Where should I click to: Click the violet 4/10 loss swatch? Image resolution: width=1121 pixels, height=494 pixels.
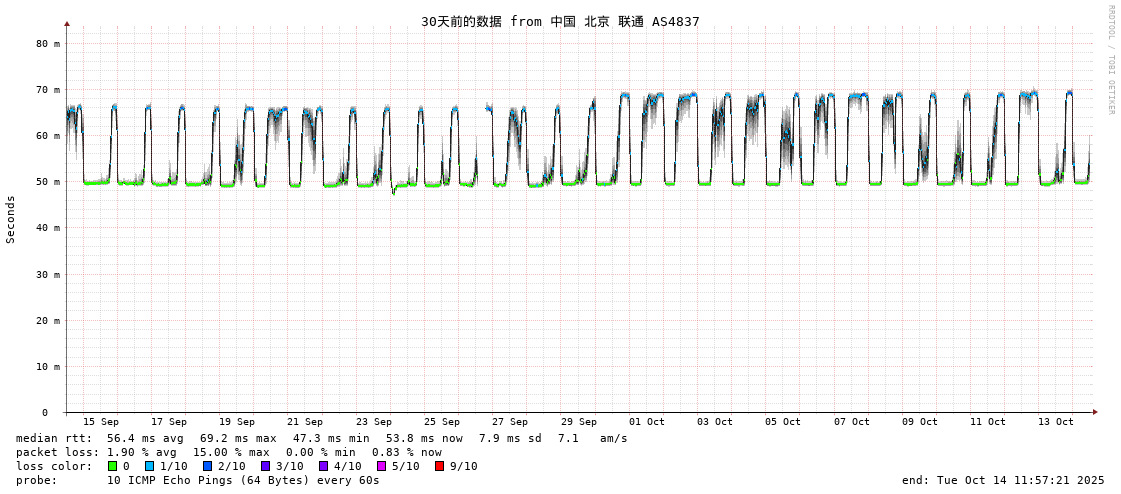[323, 466]
